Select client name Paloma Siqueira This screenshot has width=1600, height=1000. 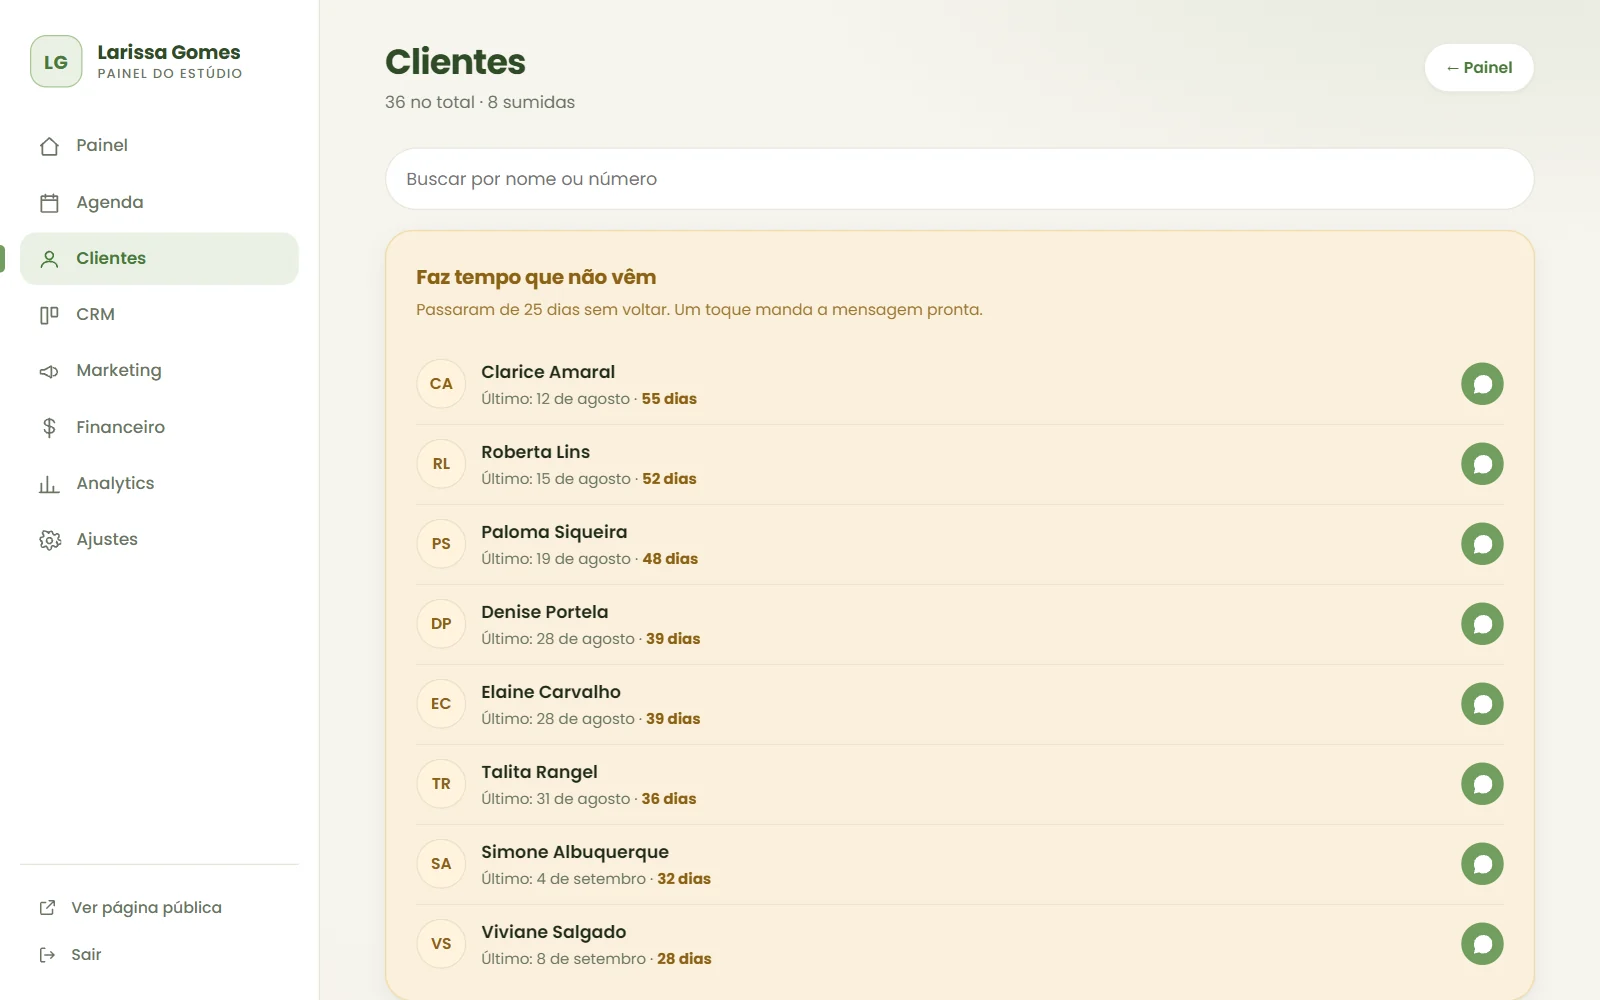[554, 532]
